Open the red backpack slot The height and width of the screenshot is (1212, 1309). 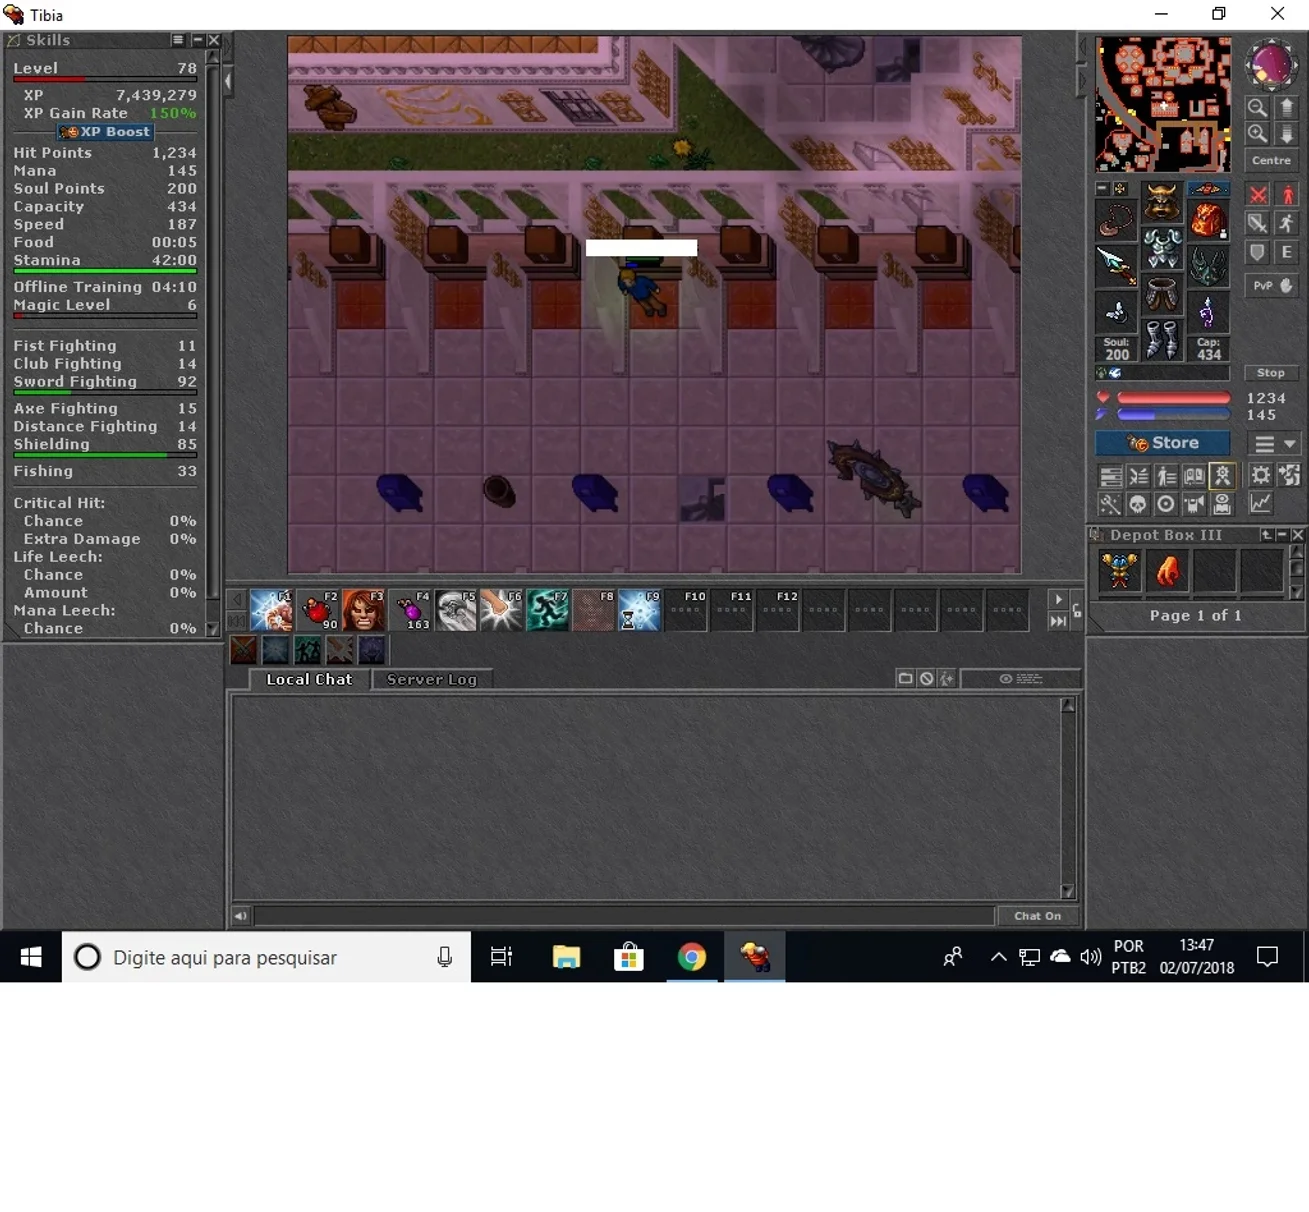pos(1208,219)
